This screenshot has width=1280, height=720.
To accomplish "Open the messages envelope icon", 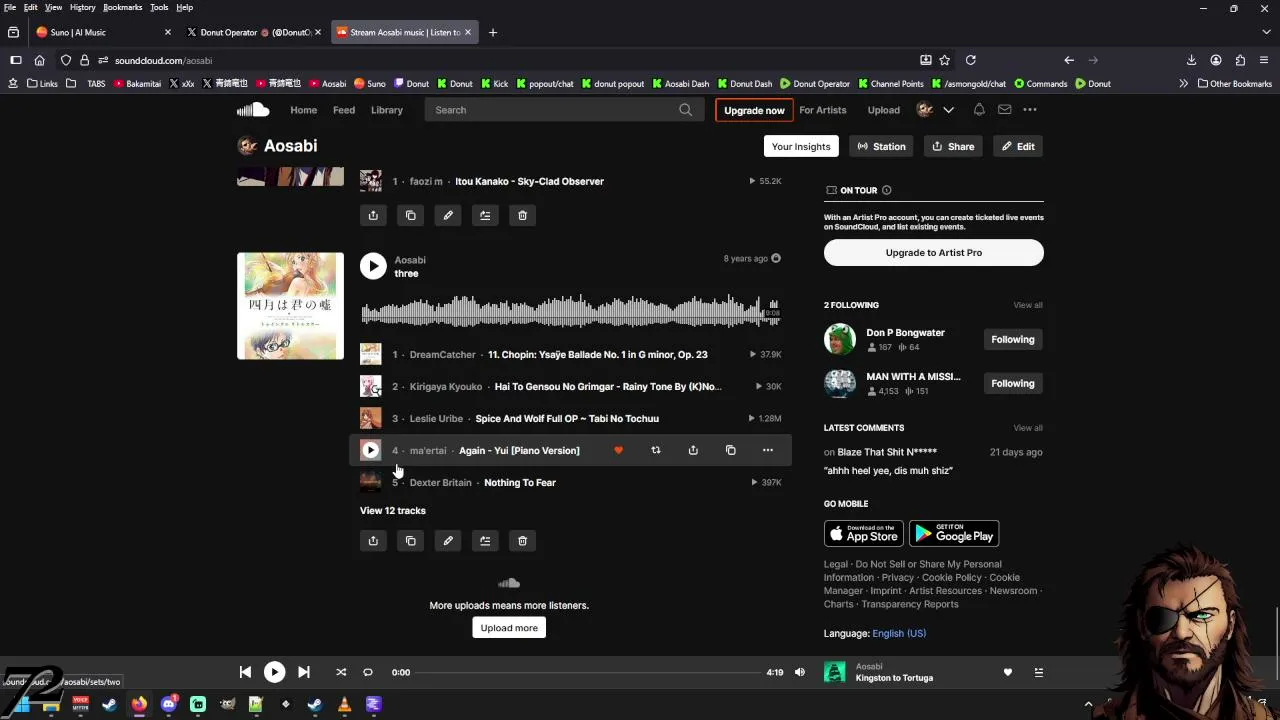I will [1004, 110].
